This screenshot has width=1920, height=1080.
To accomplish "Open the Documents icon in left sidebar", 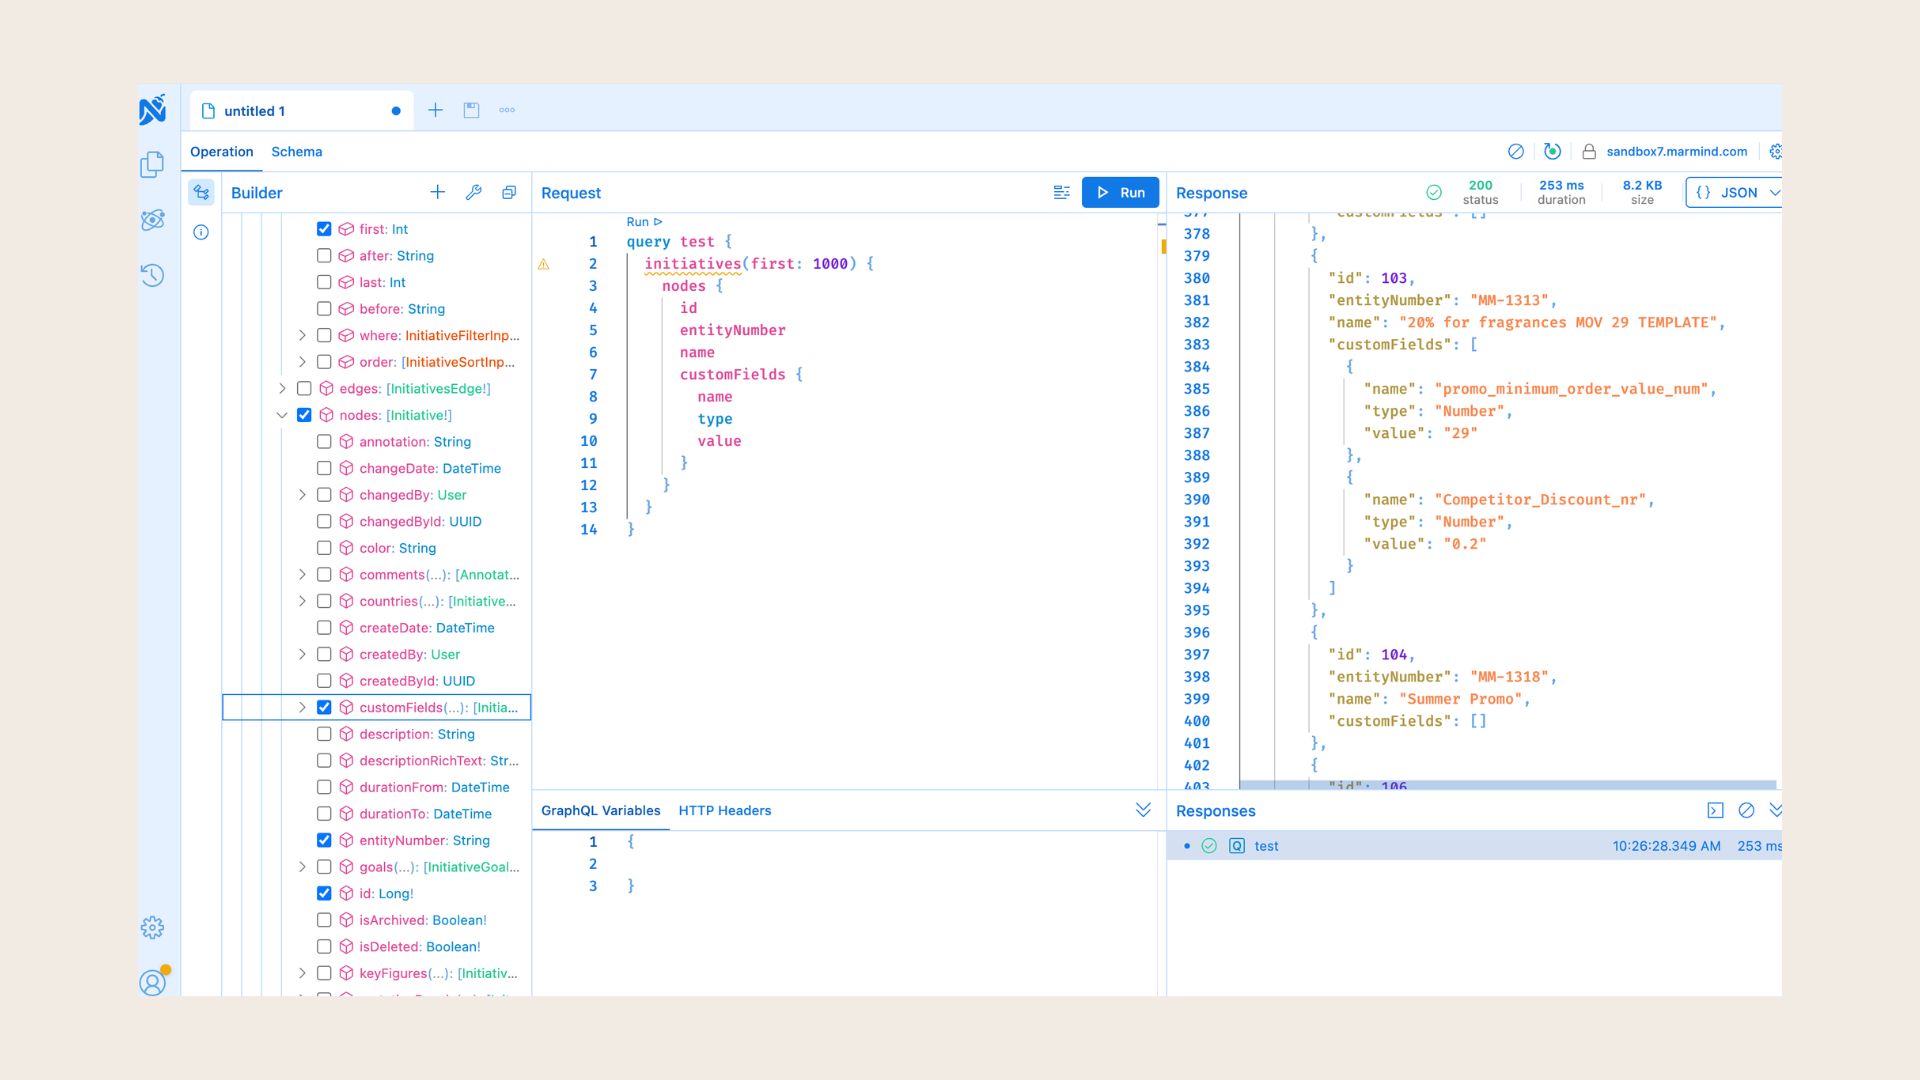I will tap(152, 164).
